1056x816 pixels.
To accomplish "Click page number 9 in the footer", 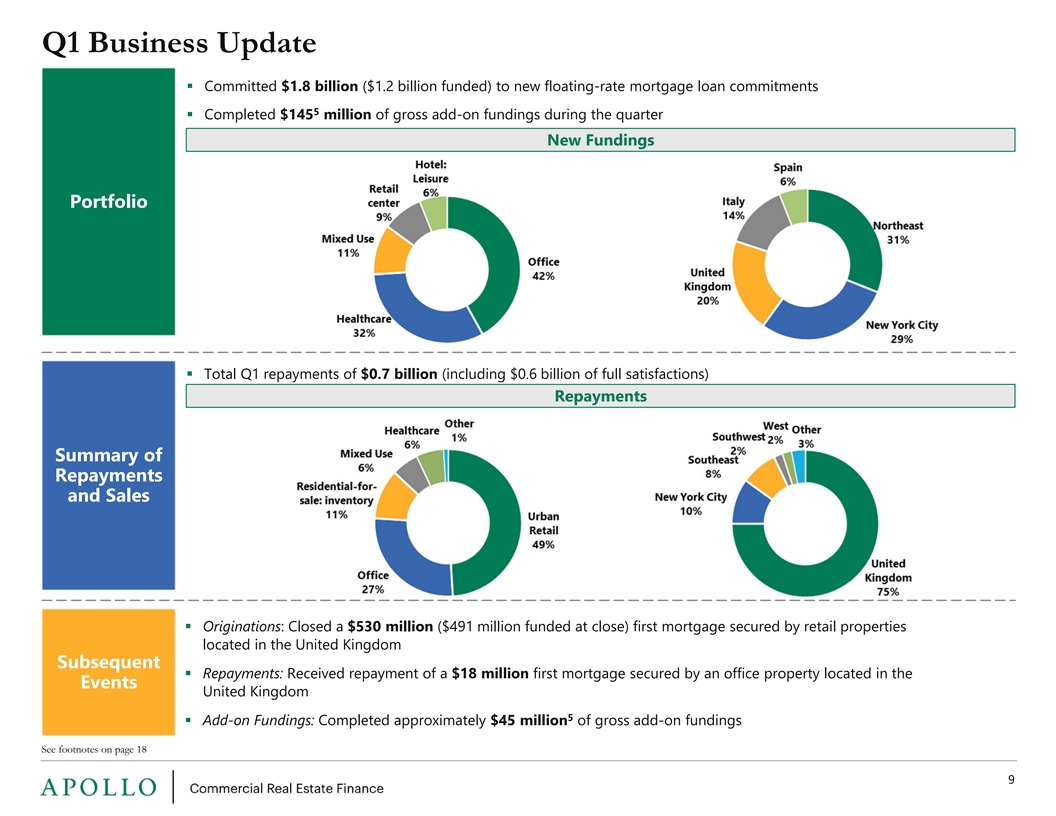I will coord(1011,780).
